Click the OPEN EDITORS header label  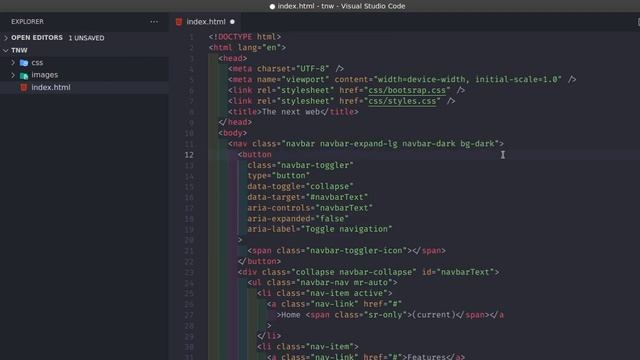(37, 38)
